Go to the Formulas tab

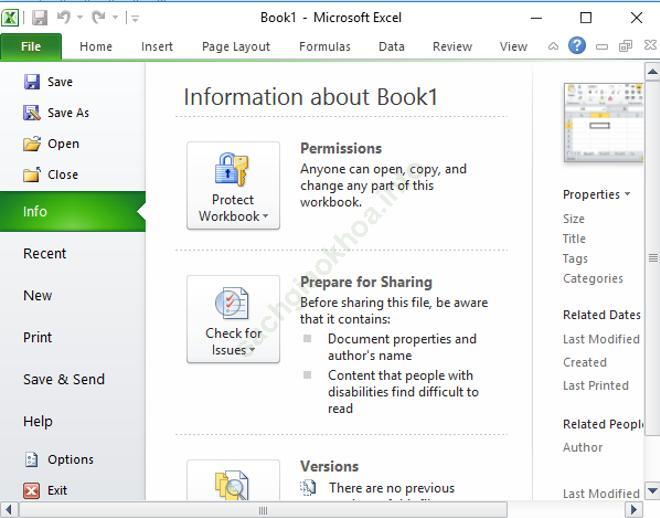click(x=325, y=47)
